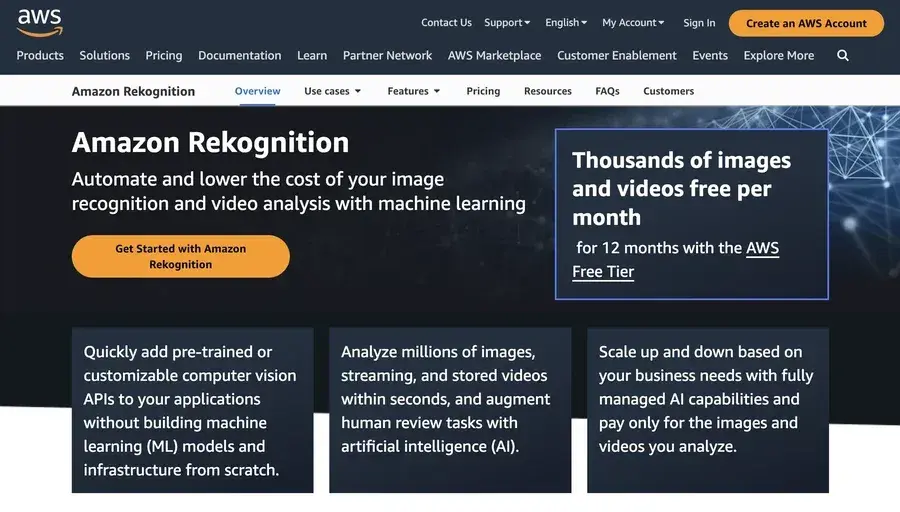
Task: Open the Products menu
Action: 40,56
